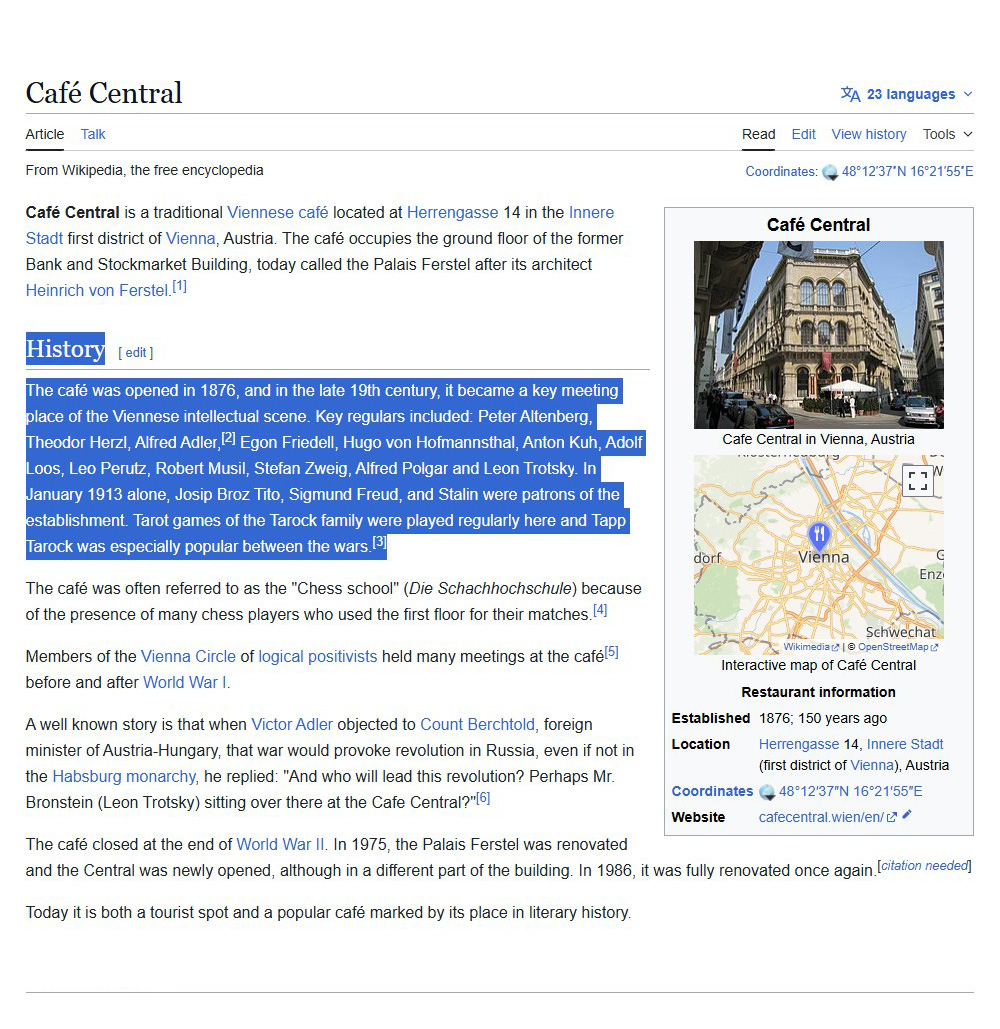1000x1029 pixels.
Task: Open the World War II link
Action: [x=281, y=845]
